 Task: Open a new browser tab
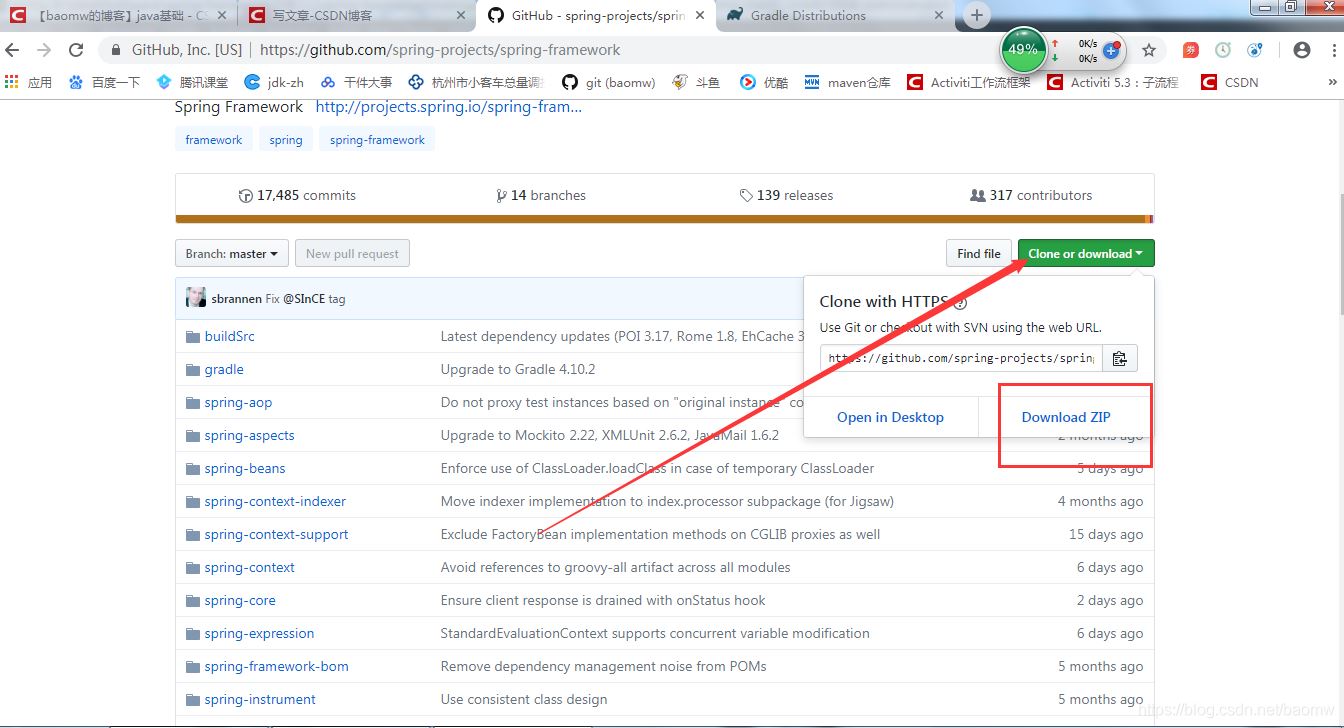(x=977, y=15)
